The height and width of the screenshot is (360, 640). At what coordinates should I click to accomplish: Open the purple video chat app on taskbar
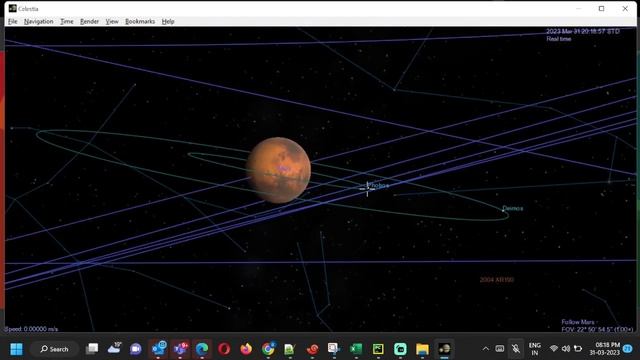(x=136, y=349)
